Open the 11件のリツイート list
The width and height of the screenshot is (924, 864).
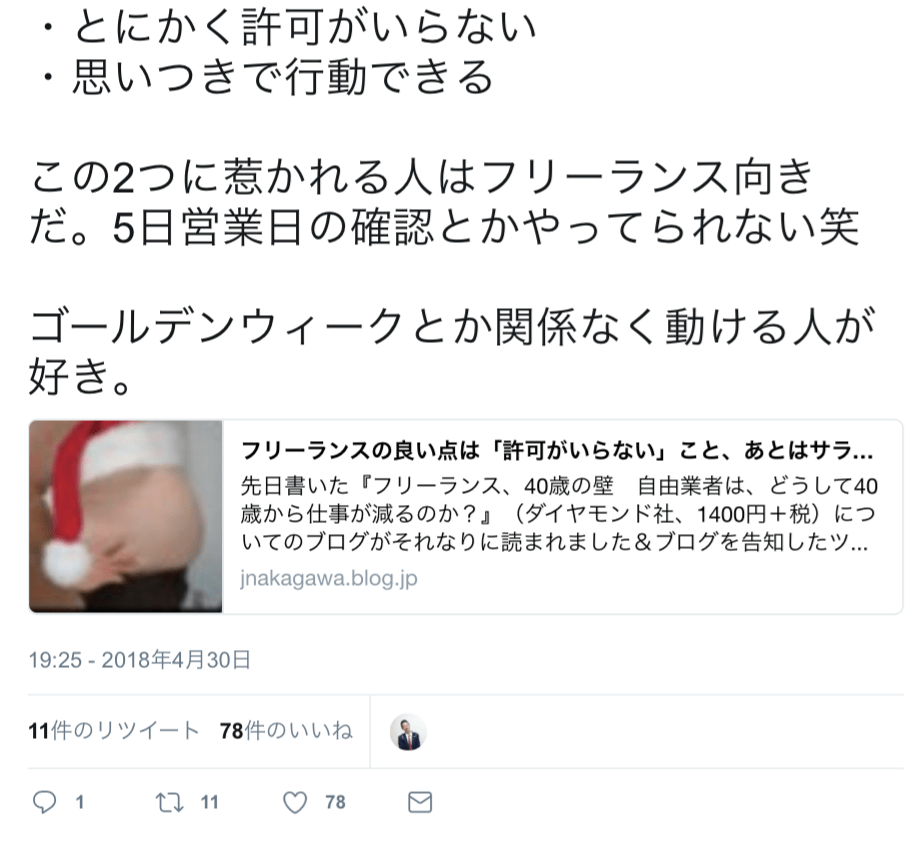(x=114, y=731)
